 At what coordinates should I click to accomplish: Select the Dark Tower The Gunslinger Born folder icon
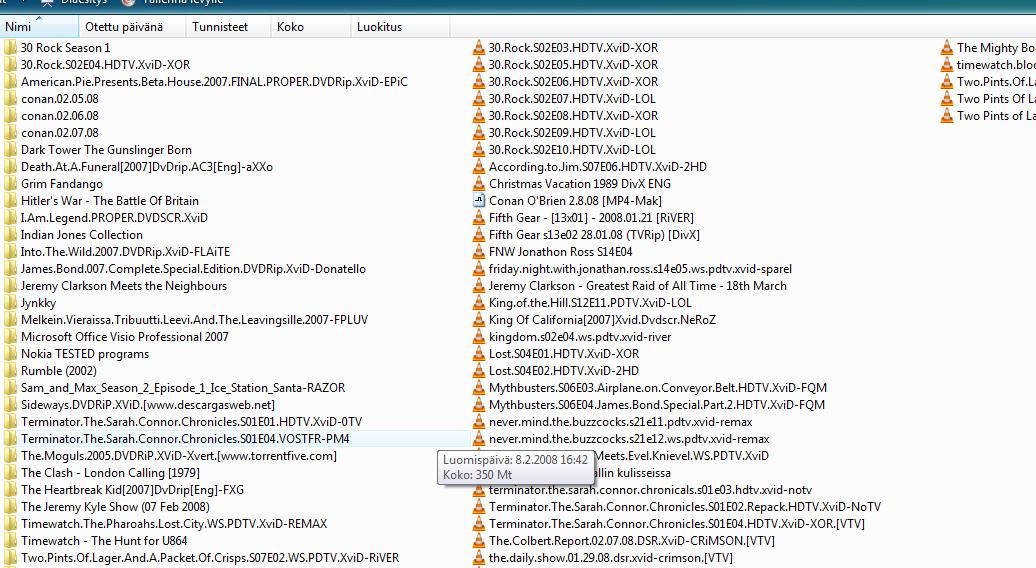click(10, 149)
